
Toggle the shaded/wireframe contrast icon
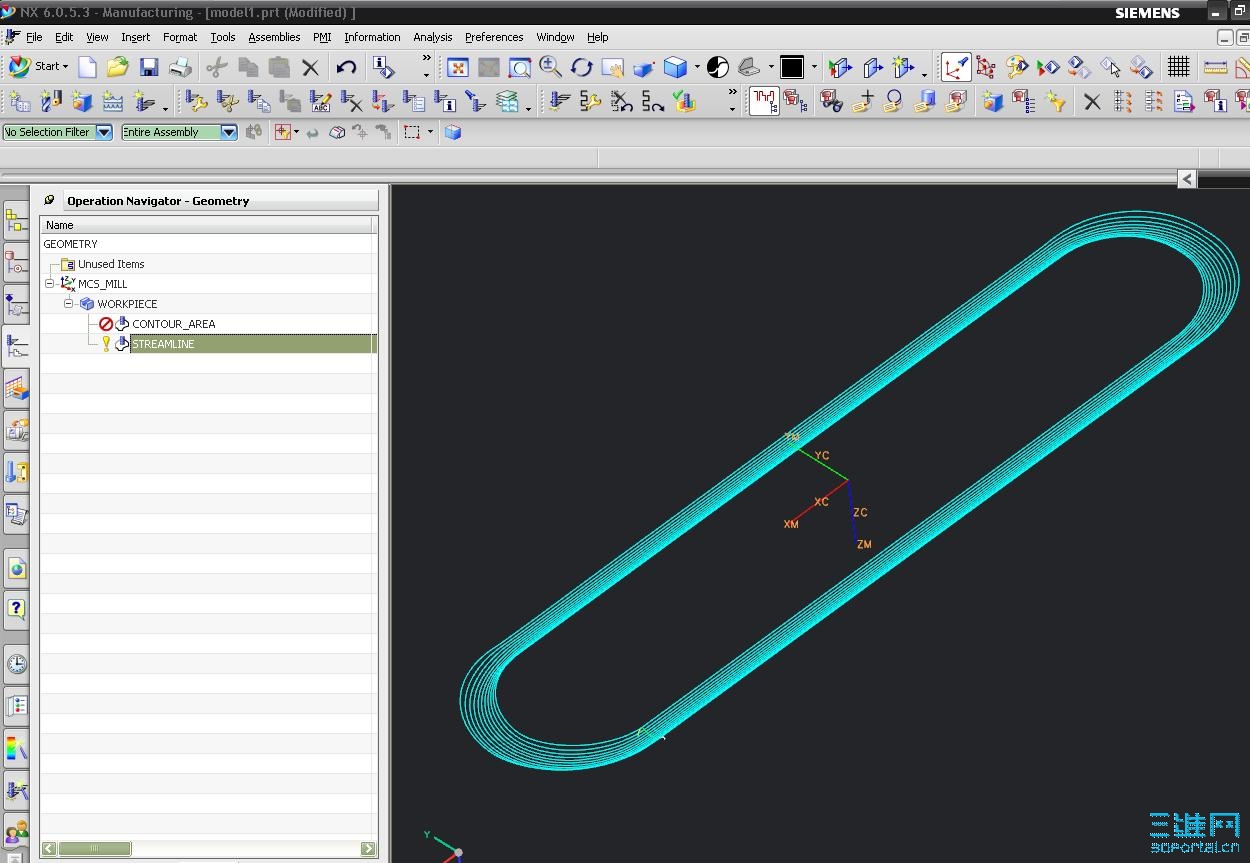(x=718, y=67)
